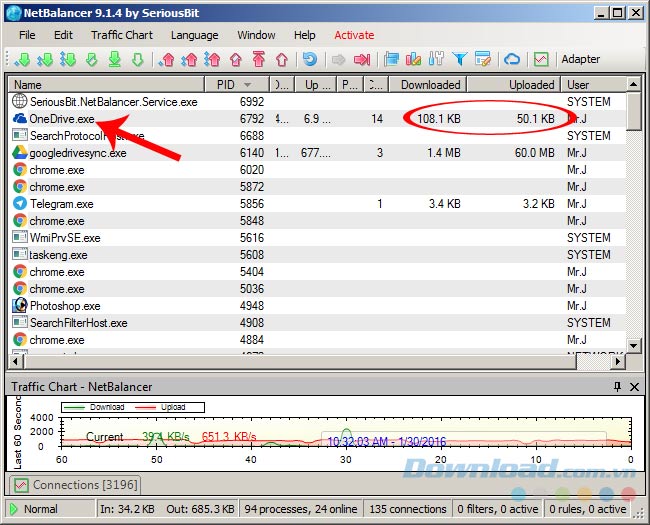Image resolution: width=650 pixels, height=525 pixels.
Task: Click the blue reset circular arrow icon
Action: click(310, 59)
